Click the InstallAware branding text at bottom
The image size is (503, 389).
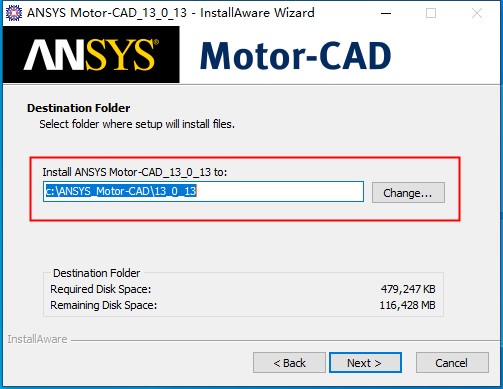pos(37,339)
